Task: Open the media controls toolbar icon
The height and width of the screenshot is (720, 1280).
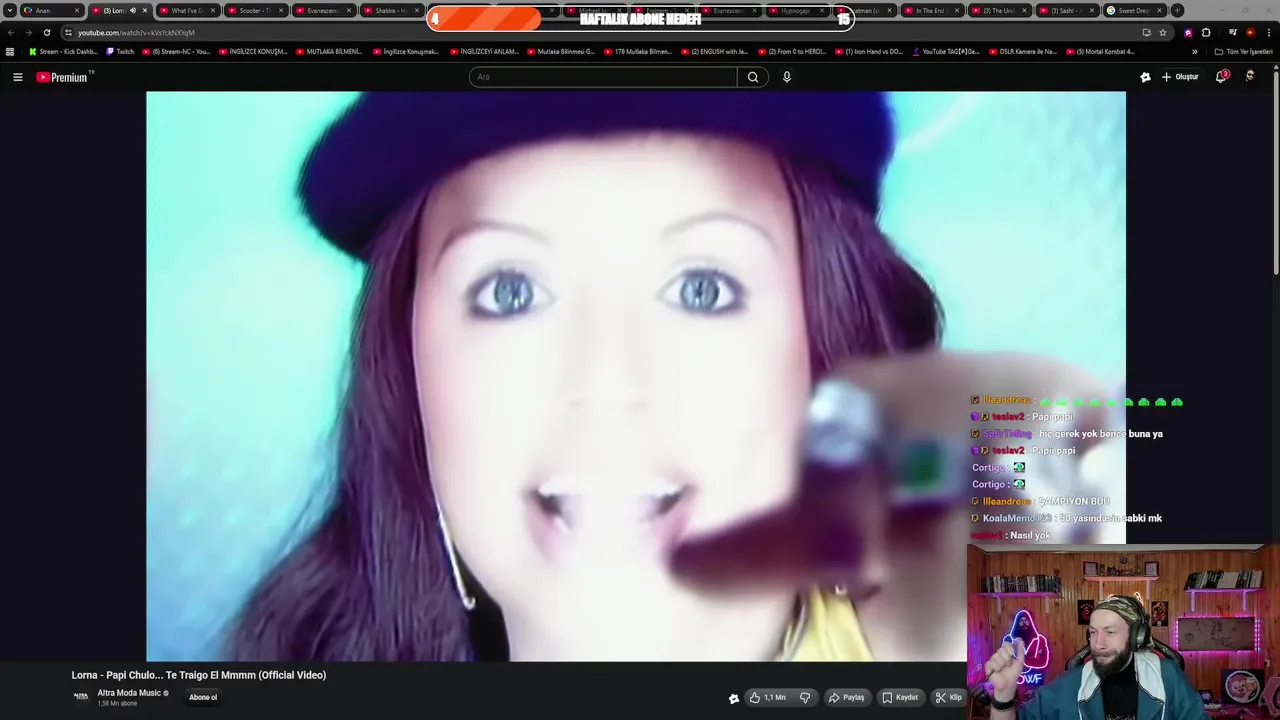Action: point(1233,32)
